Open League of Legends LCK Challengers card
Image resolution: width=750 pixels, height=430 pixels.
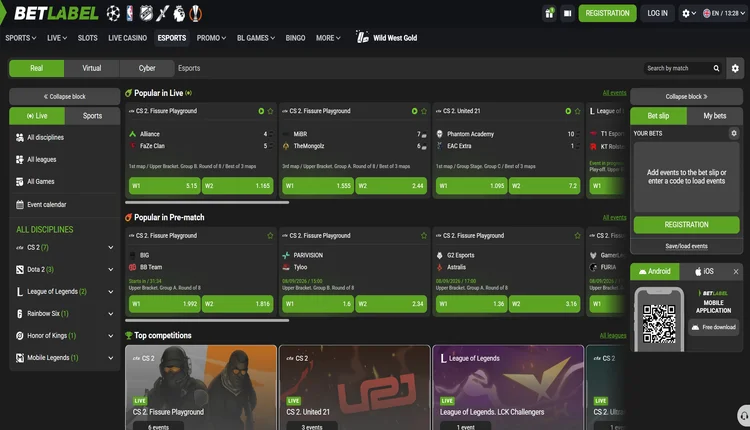(508, 387)
